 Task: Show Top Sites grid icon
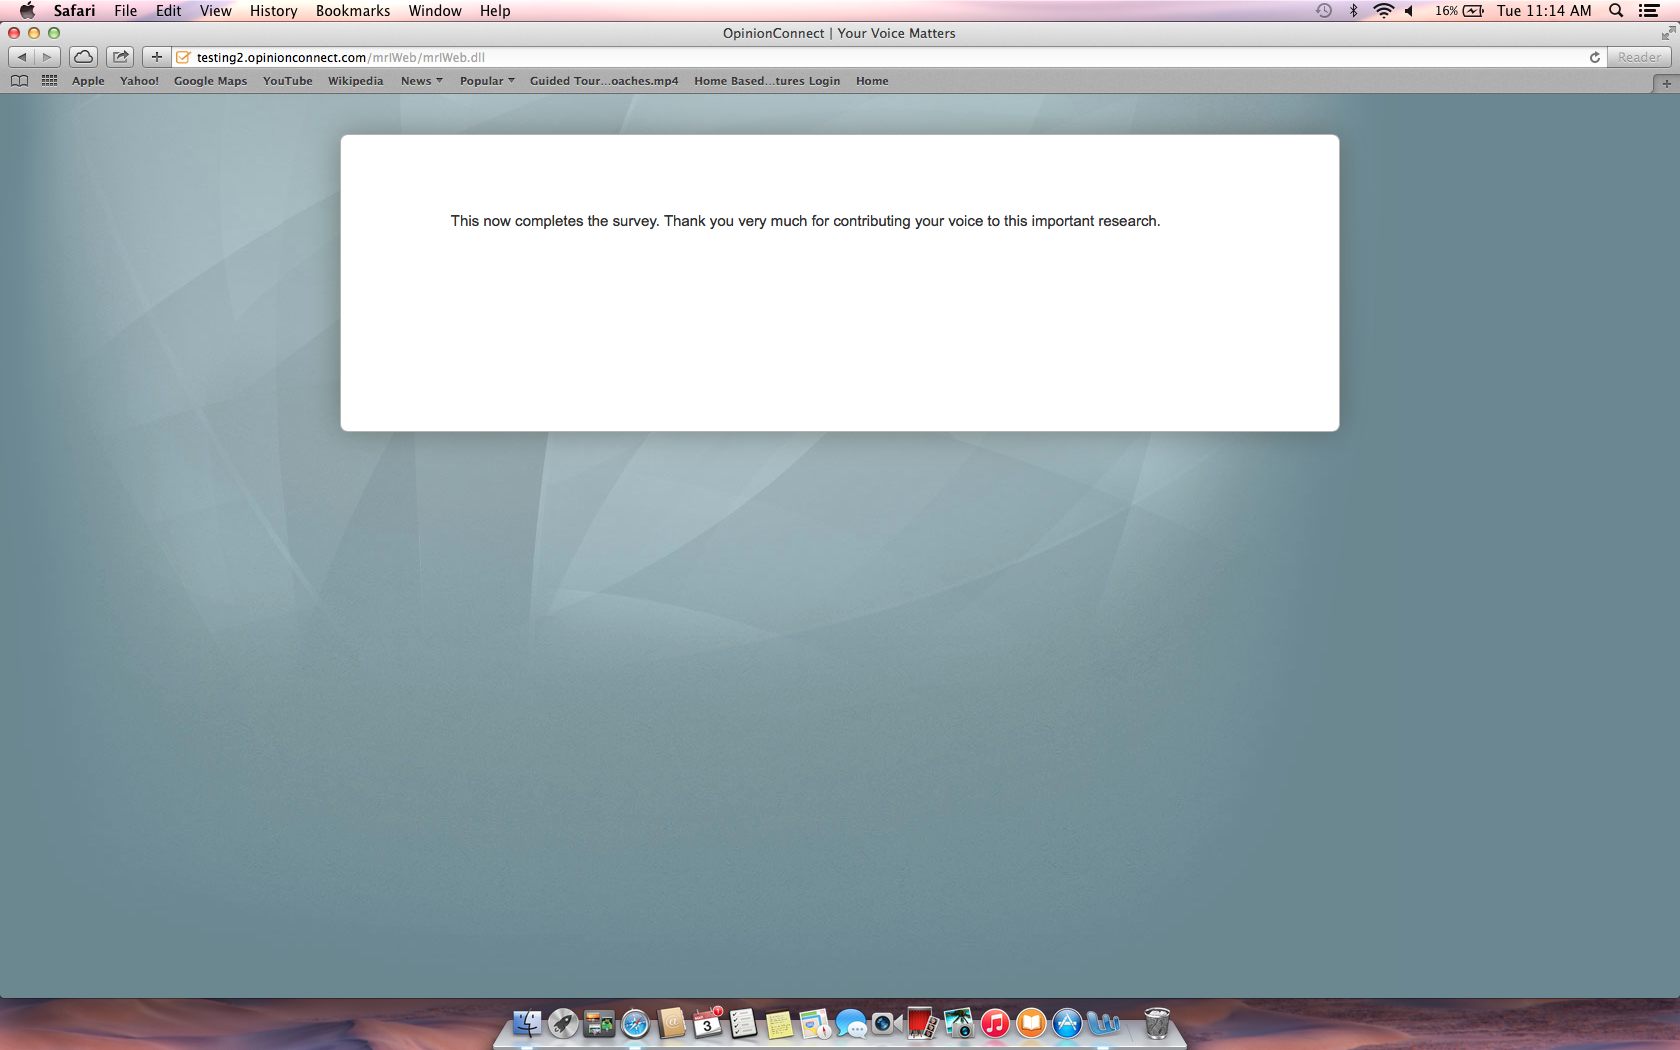coord(49,81)
